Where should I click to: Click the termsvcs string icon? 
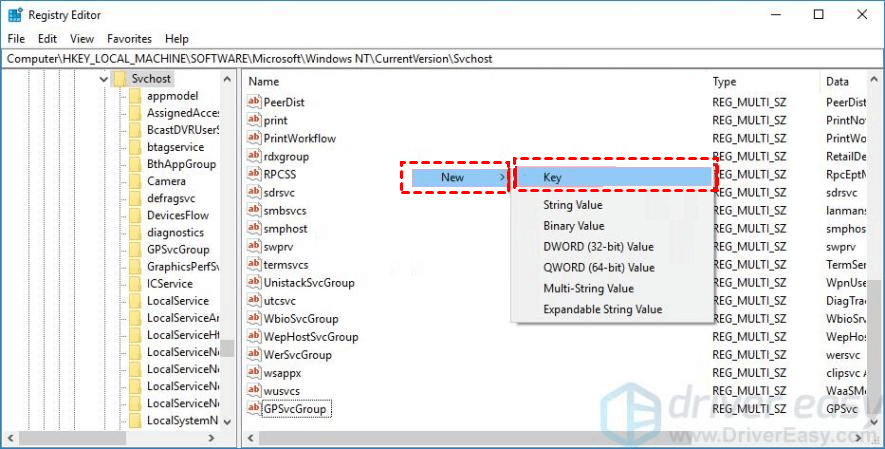254,265
